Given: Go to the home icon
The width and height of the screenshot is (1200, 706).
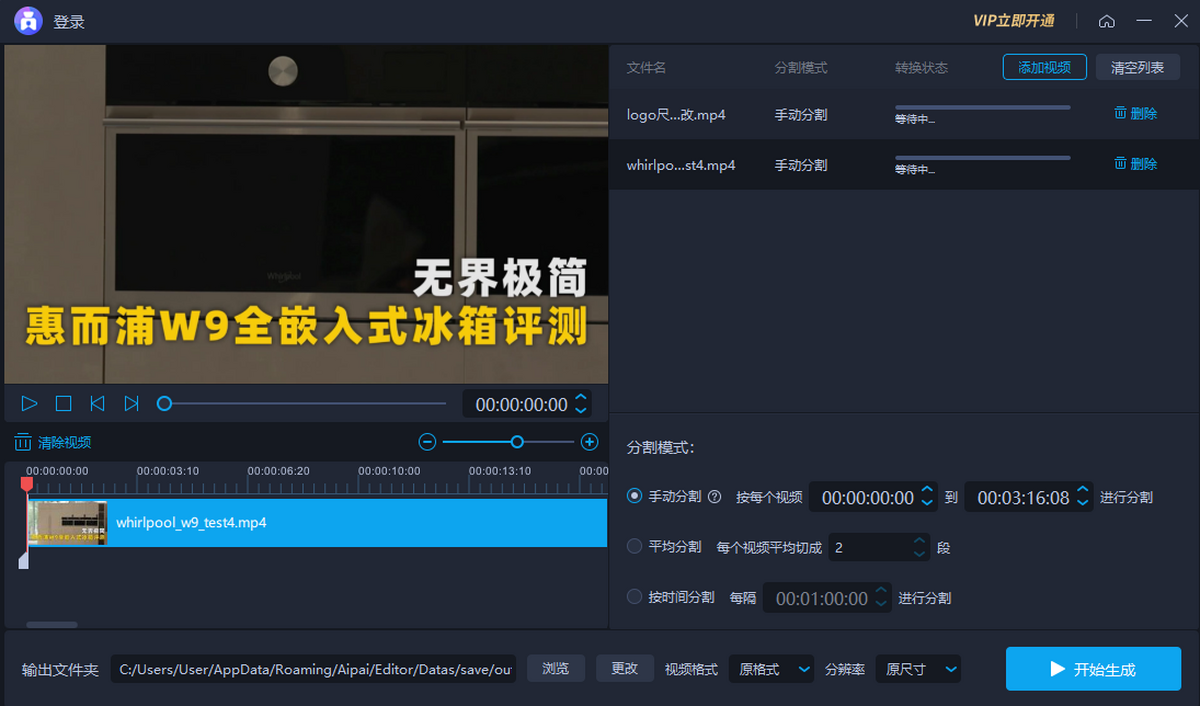Looking at the screenshot, I should click(1106, 21).
